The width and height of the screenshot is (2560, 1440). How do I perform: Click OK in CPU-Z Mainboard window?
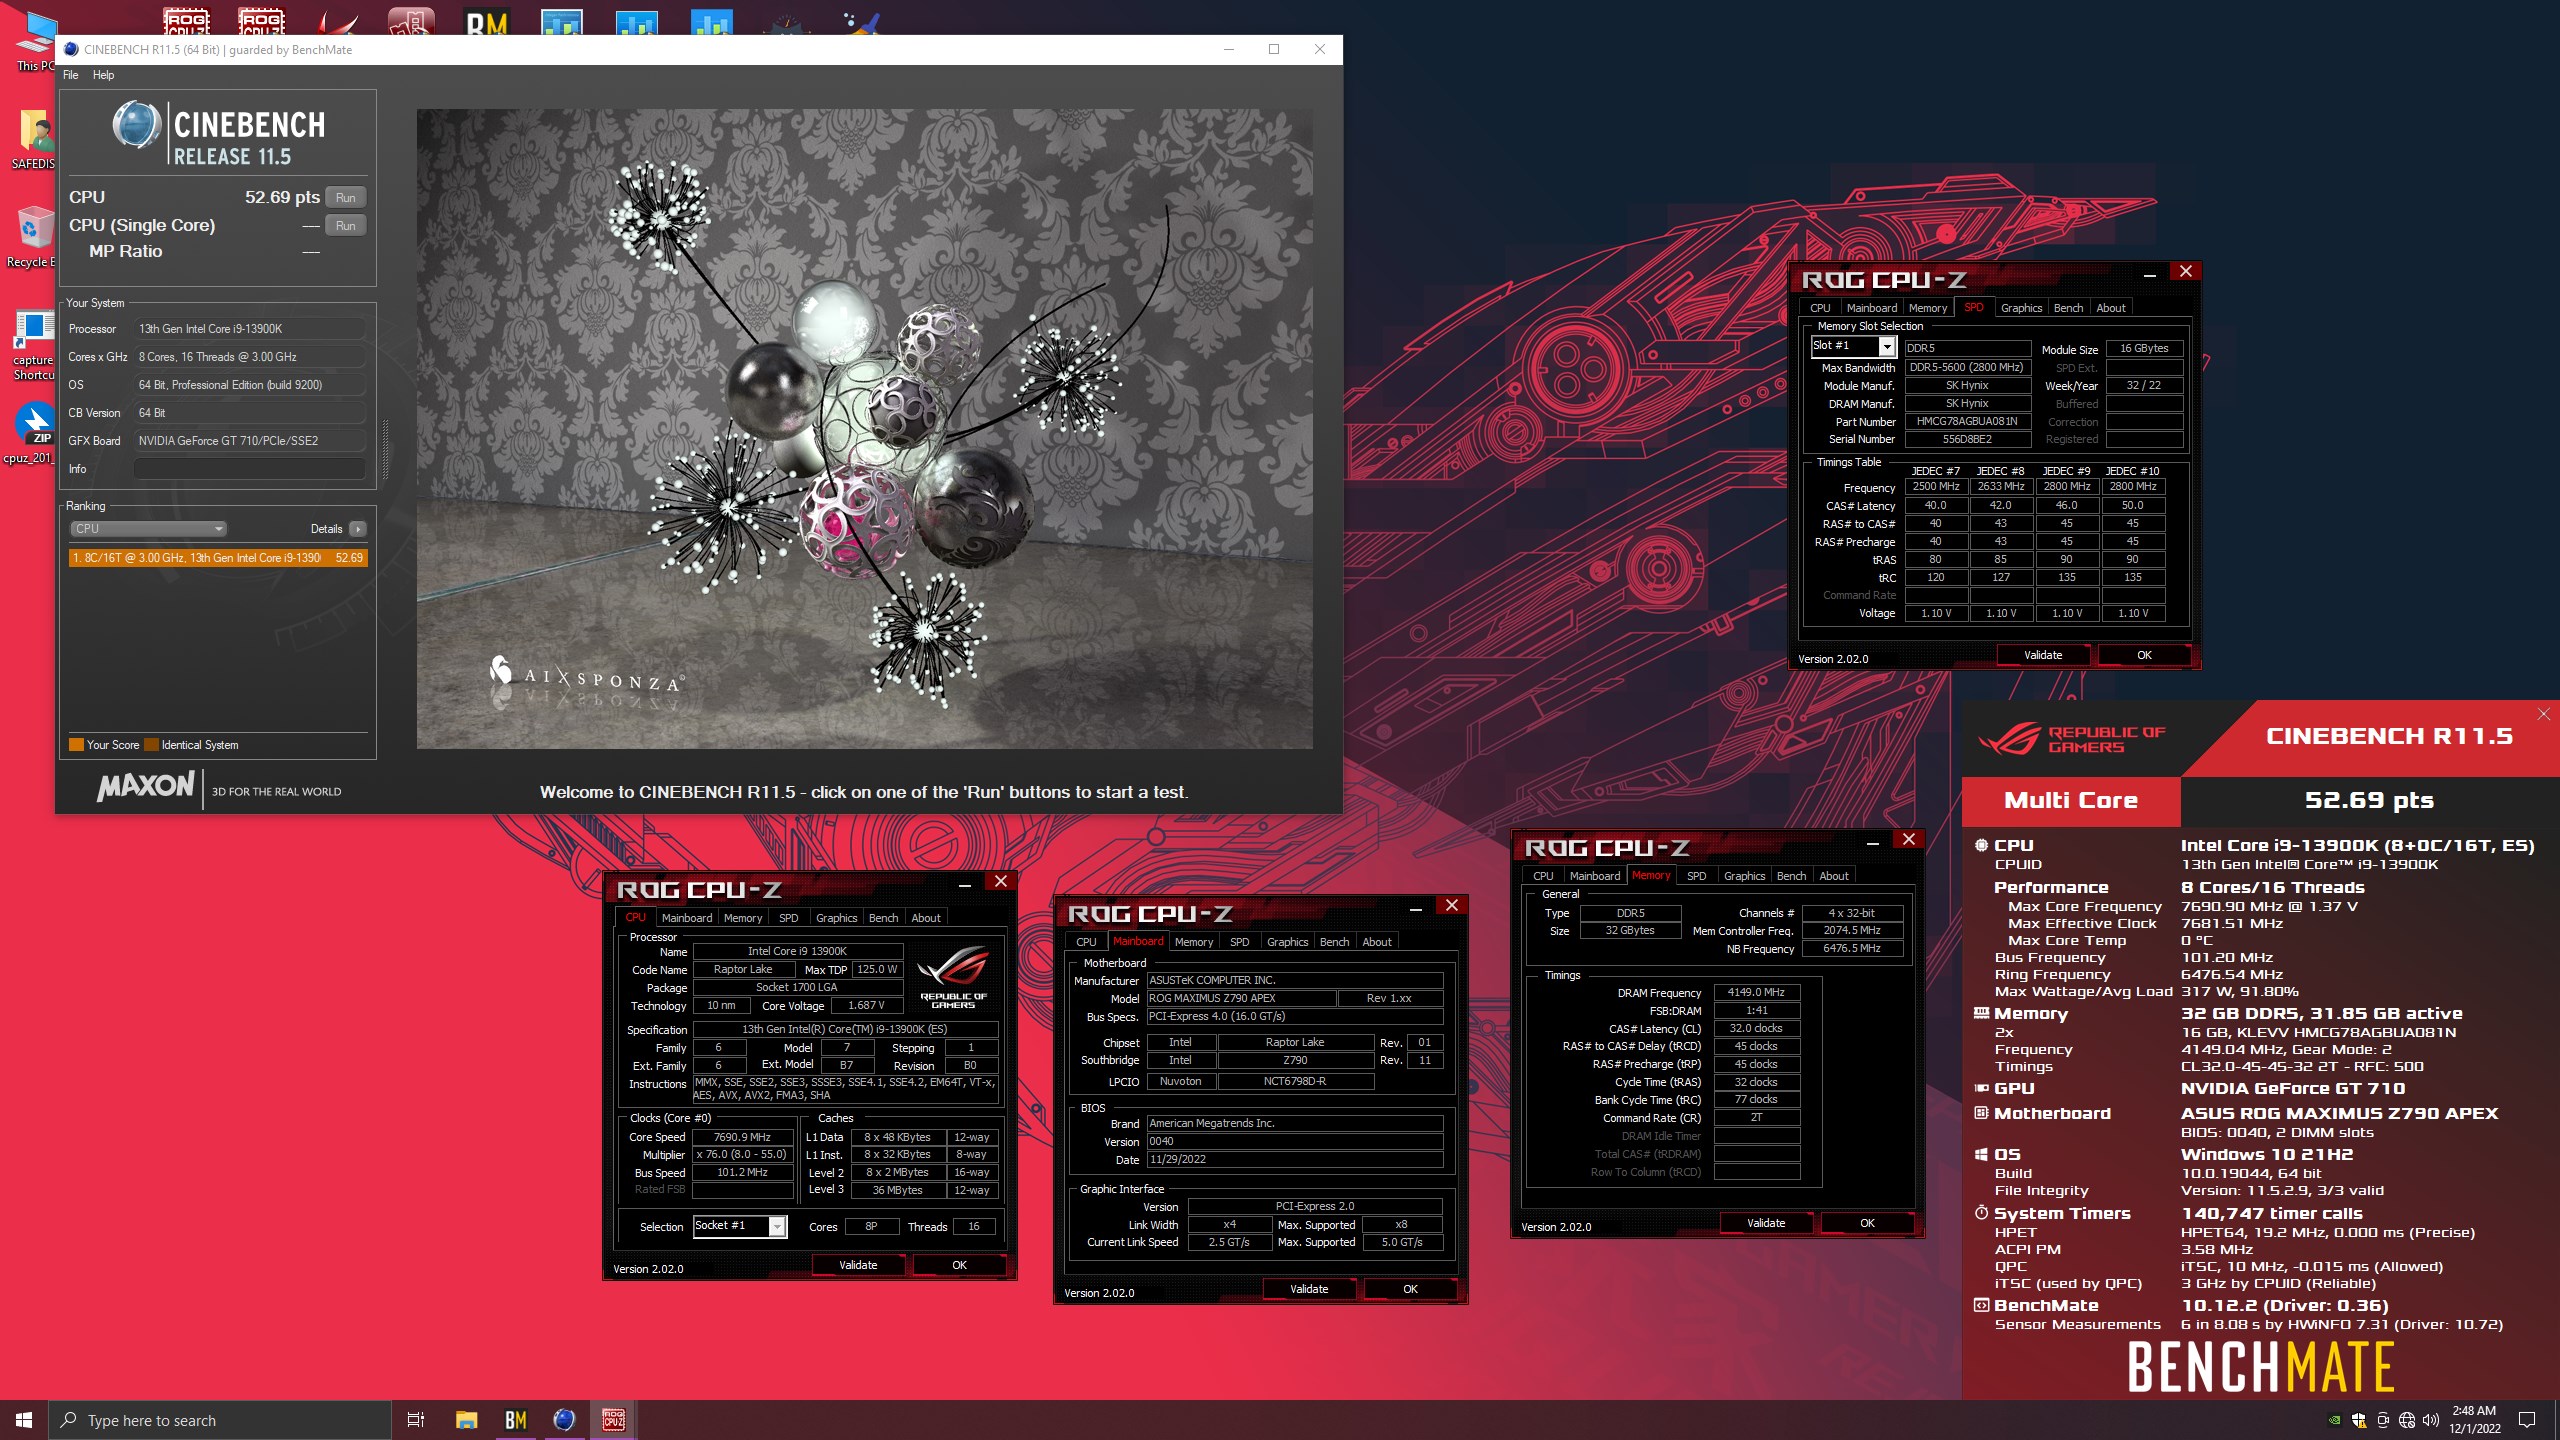tap(1410, 1289)
